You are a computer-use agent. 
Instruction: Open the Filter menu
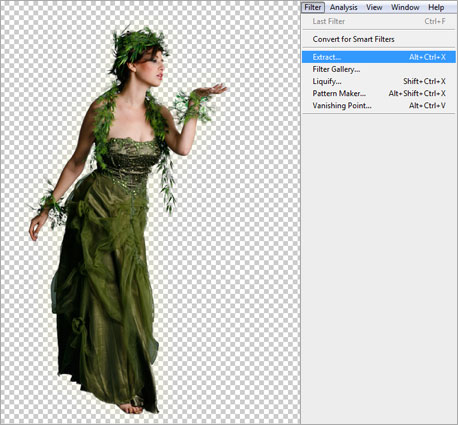[x=313, y=7]
